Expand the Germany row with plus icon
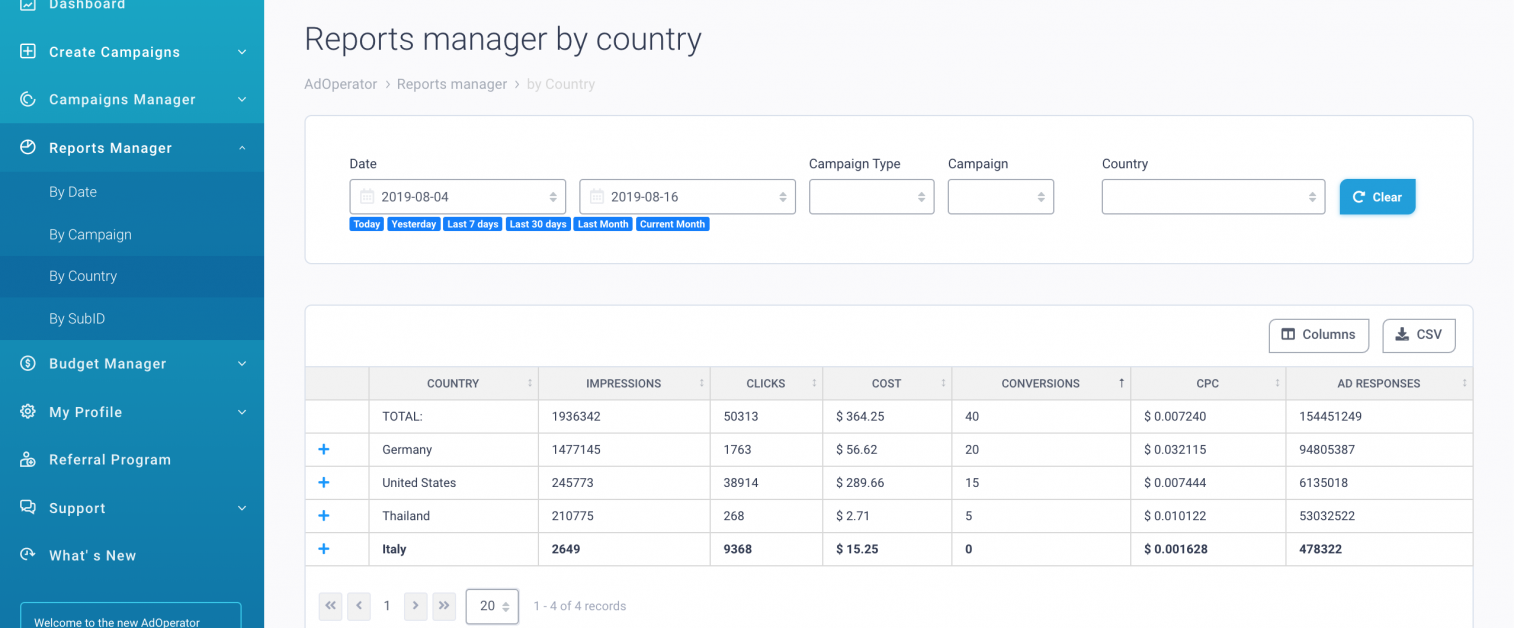This screenshot has width=1514, height=628. [323, 449]
